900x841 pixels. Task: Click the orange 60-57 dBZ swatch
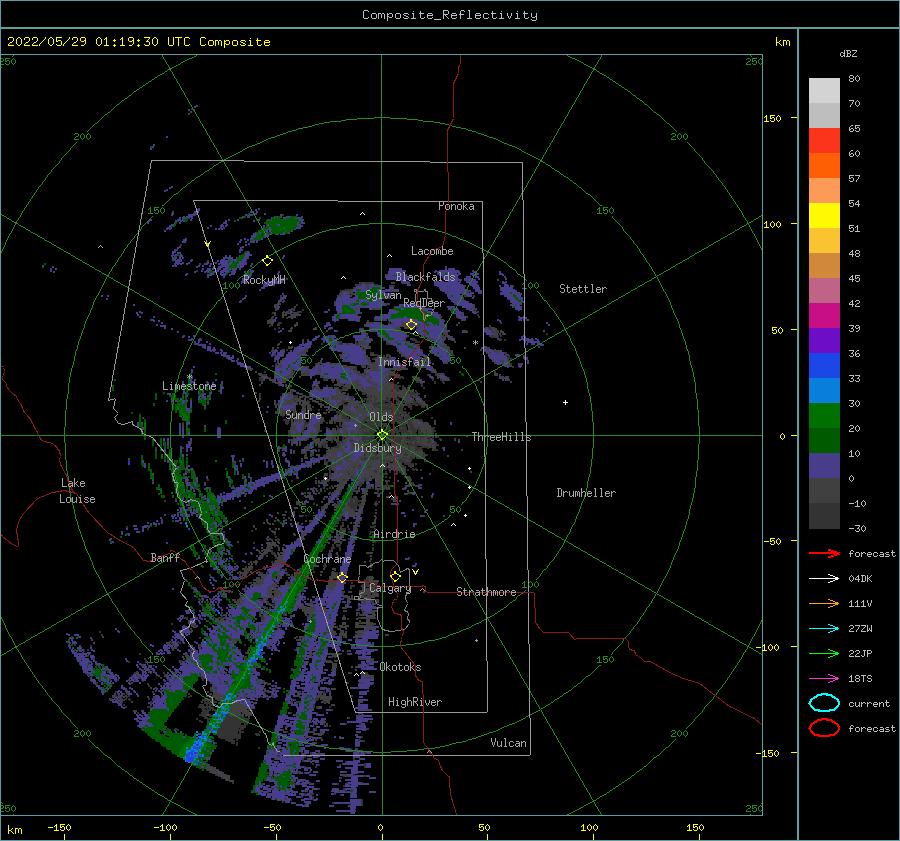coord(824,166)
